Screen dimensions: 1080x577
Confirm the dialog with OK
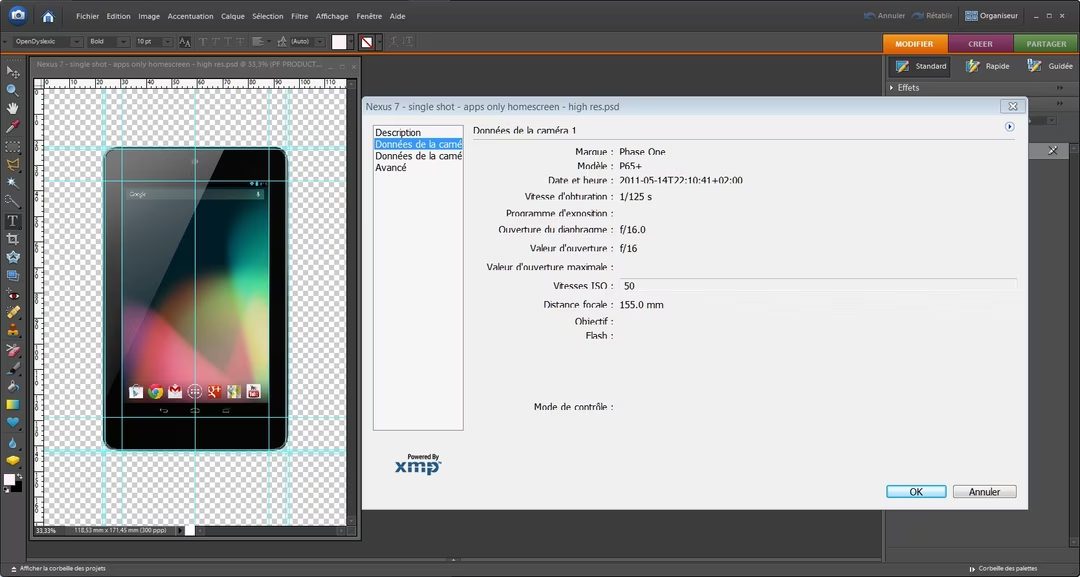[x=916, y=492]
